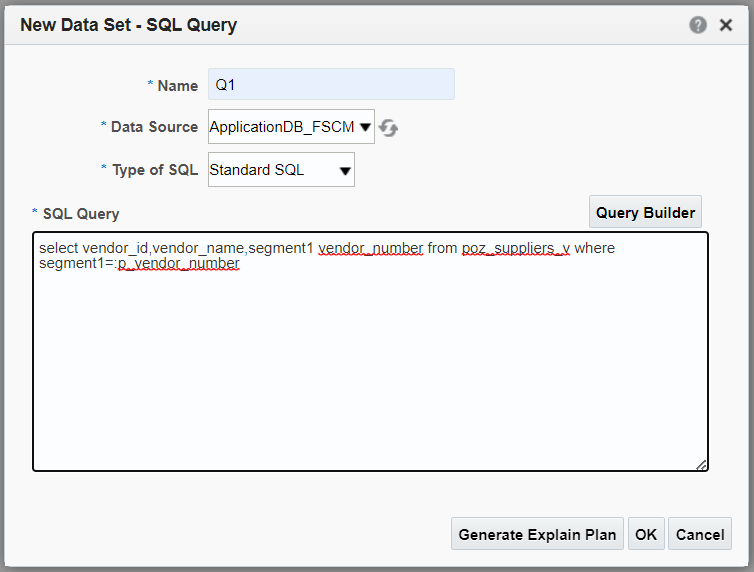Click the SQL text area resize handle
Viewport: 754px width, 572px height.
click(x=701, y=464)
